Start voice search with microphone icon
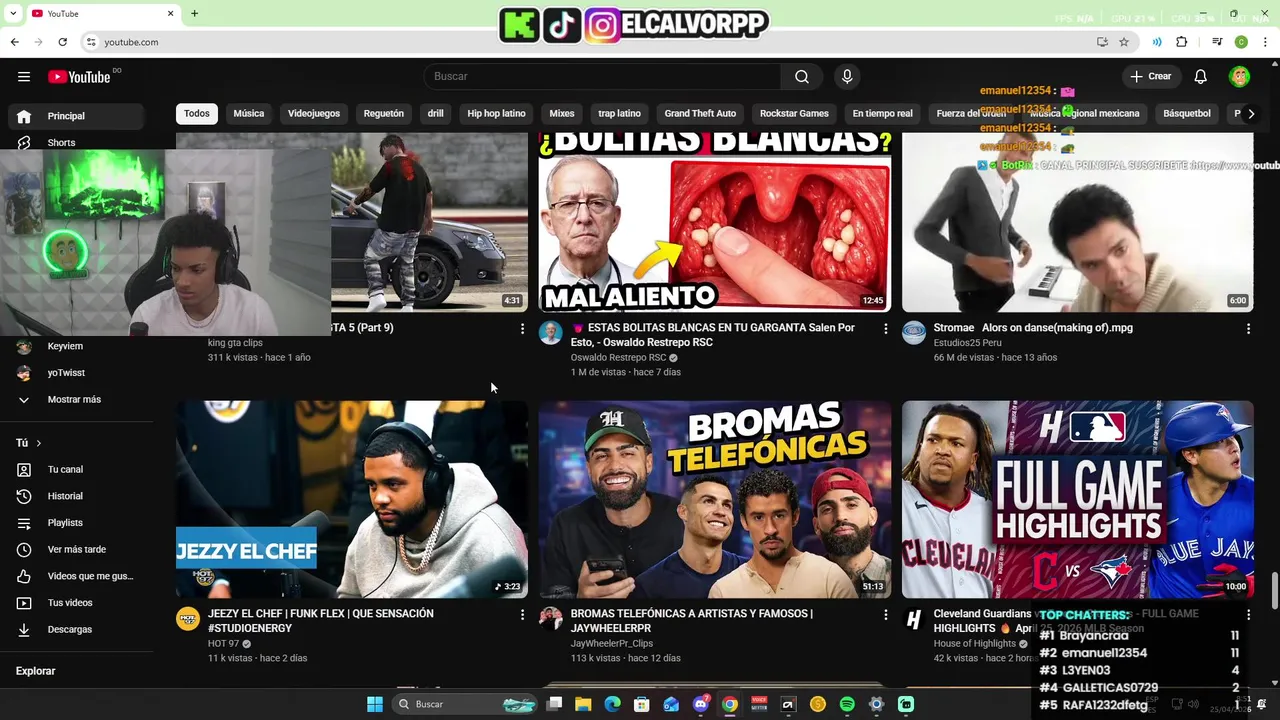This screenshot has width=1280, height=720. (x=847, y=77)
